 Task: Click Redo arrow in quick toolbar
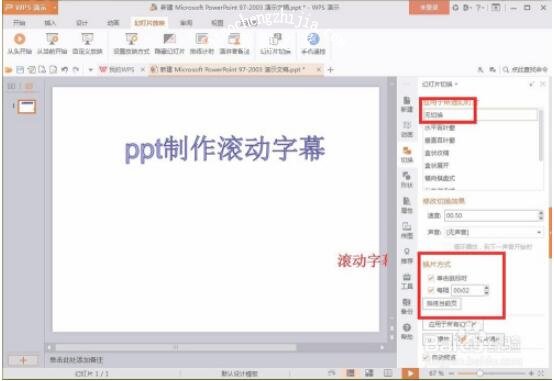[x=76, y=70]
